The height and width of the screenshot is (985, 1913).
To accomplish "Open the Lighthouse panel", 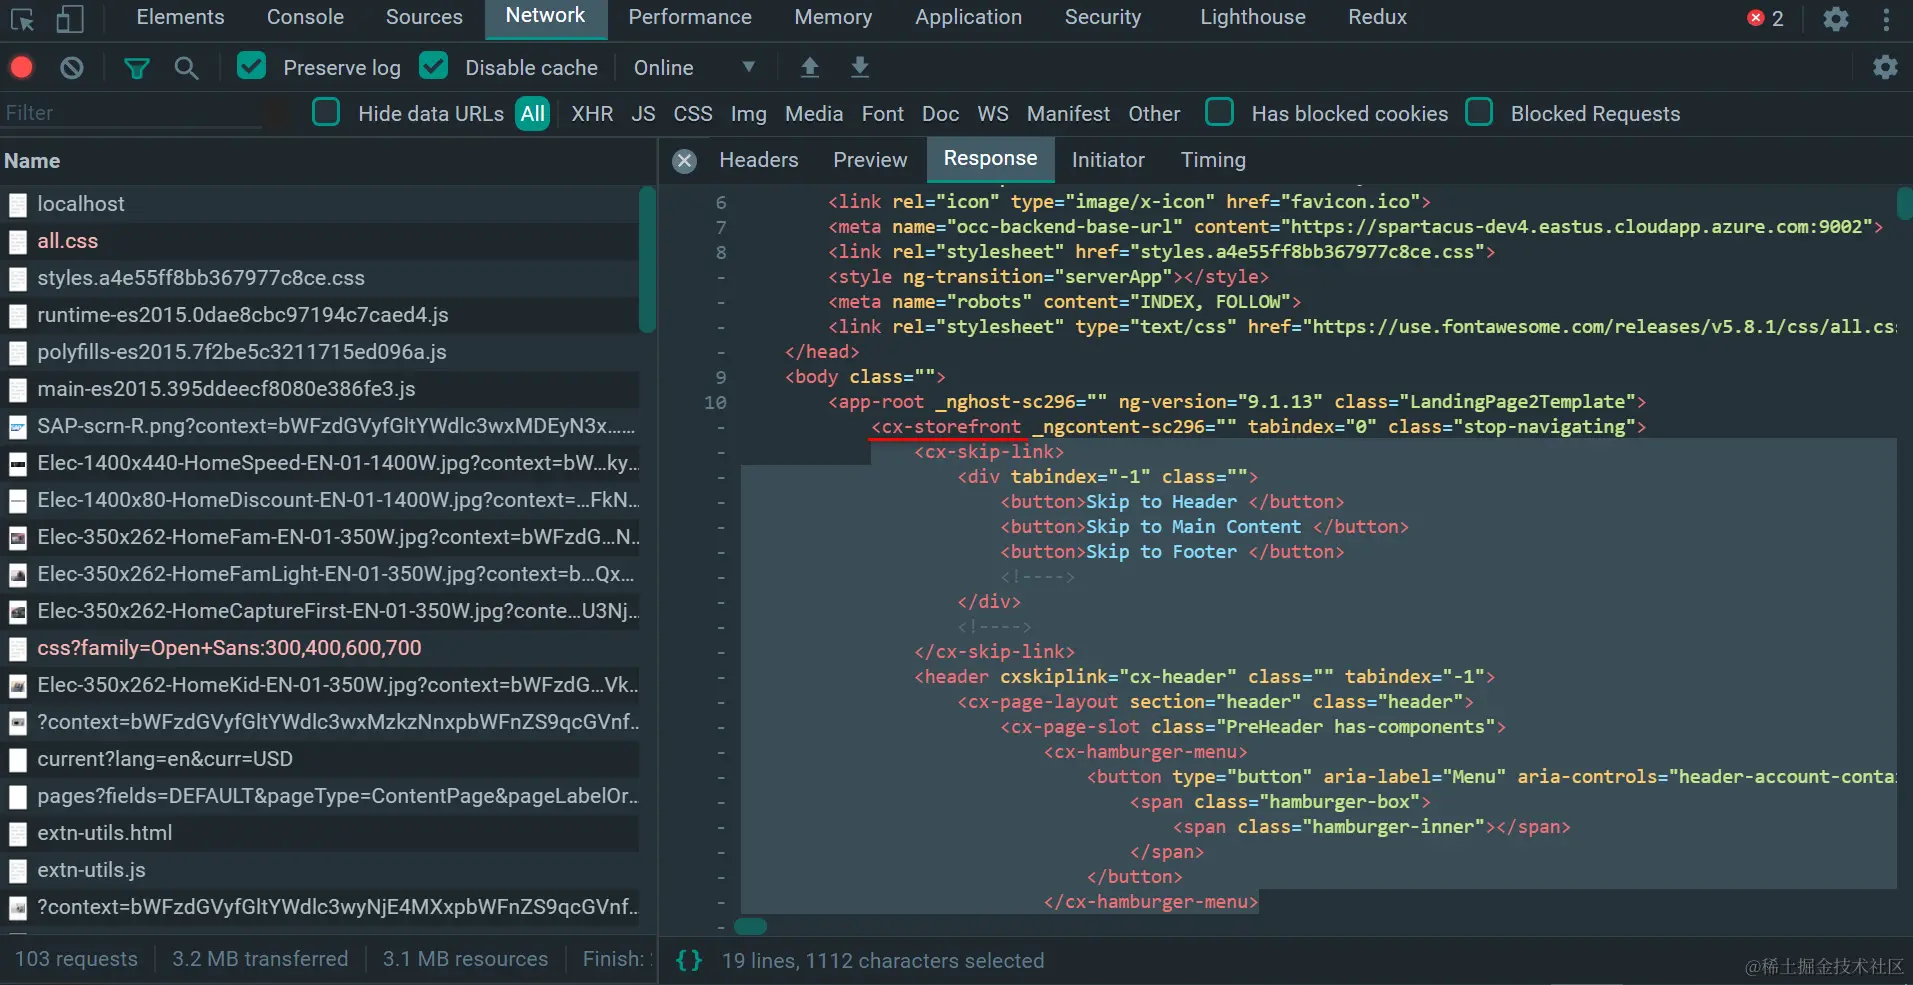I will tap(1253, 17).
